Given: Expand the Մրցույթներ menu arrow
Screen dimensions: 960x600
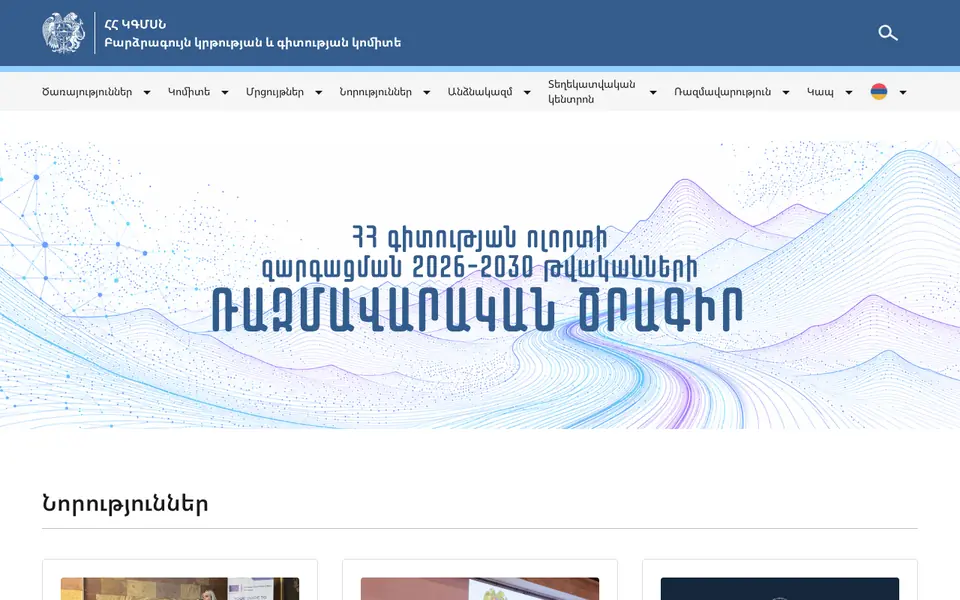Looking at the screenshot, I should point(318,92).
